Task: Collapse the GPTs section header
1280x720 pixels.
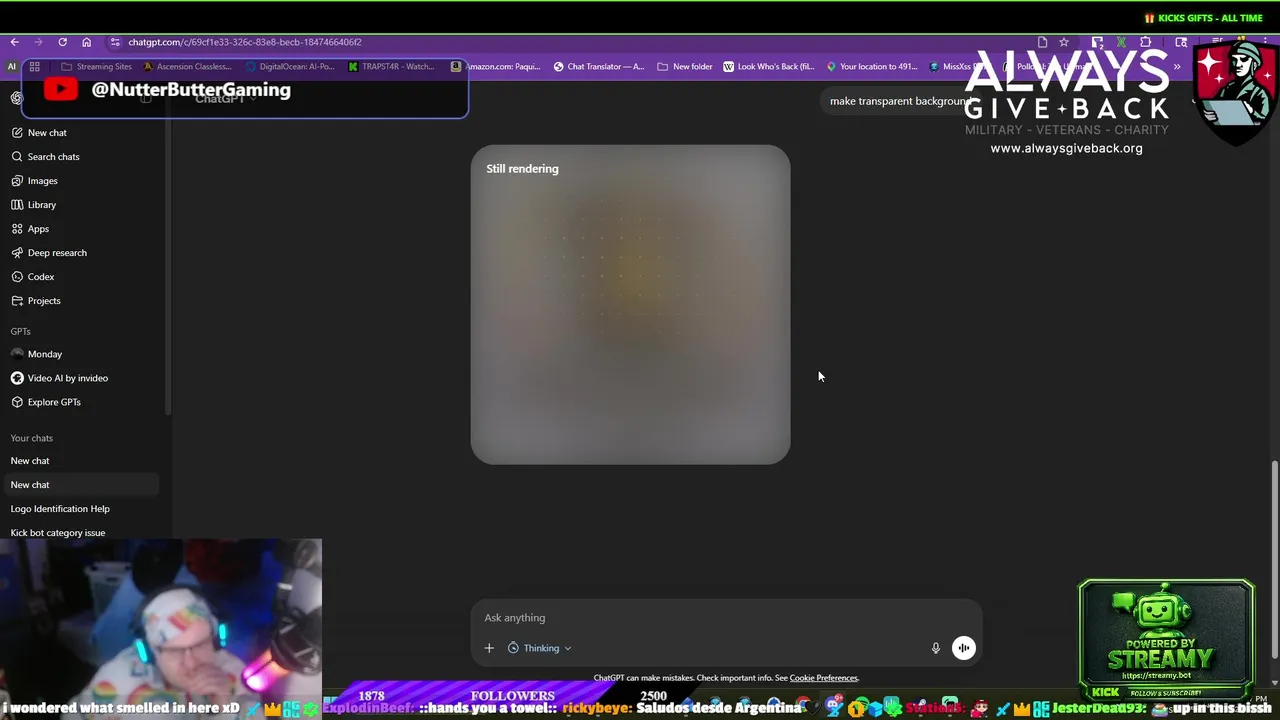Action: [21, 331]
